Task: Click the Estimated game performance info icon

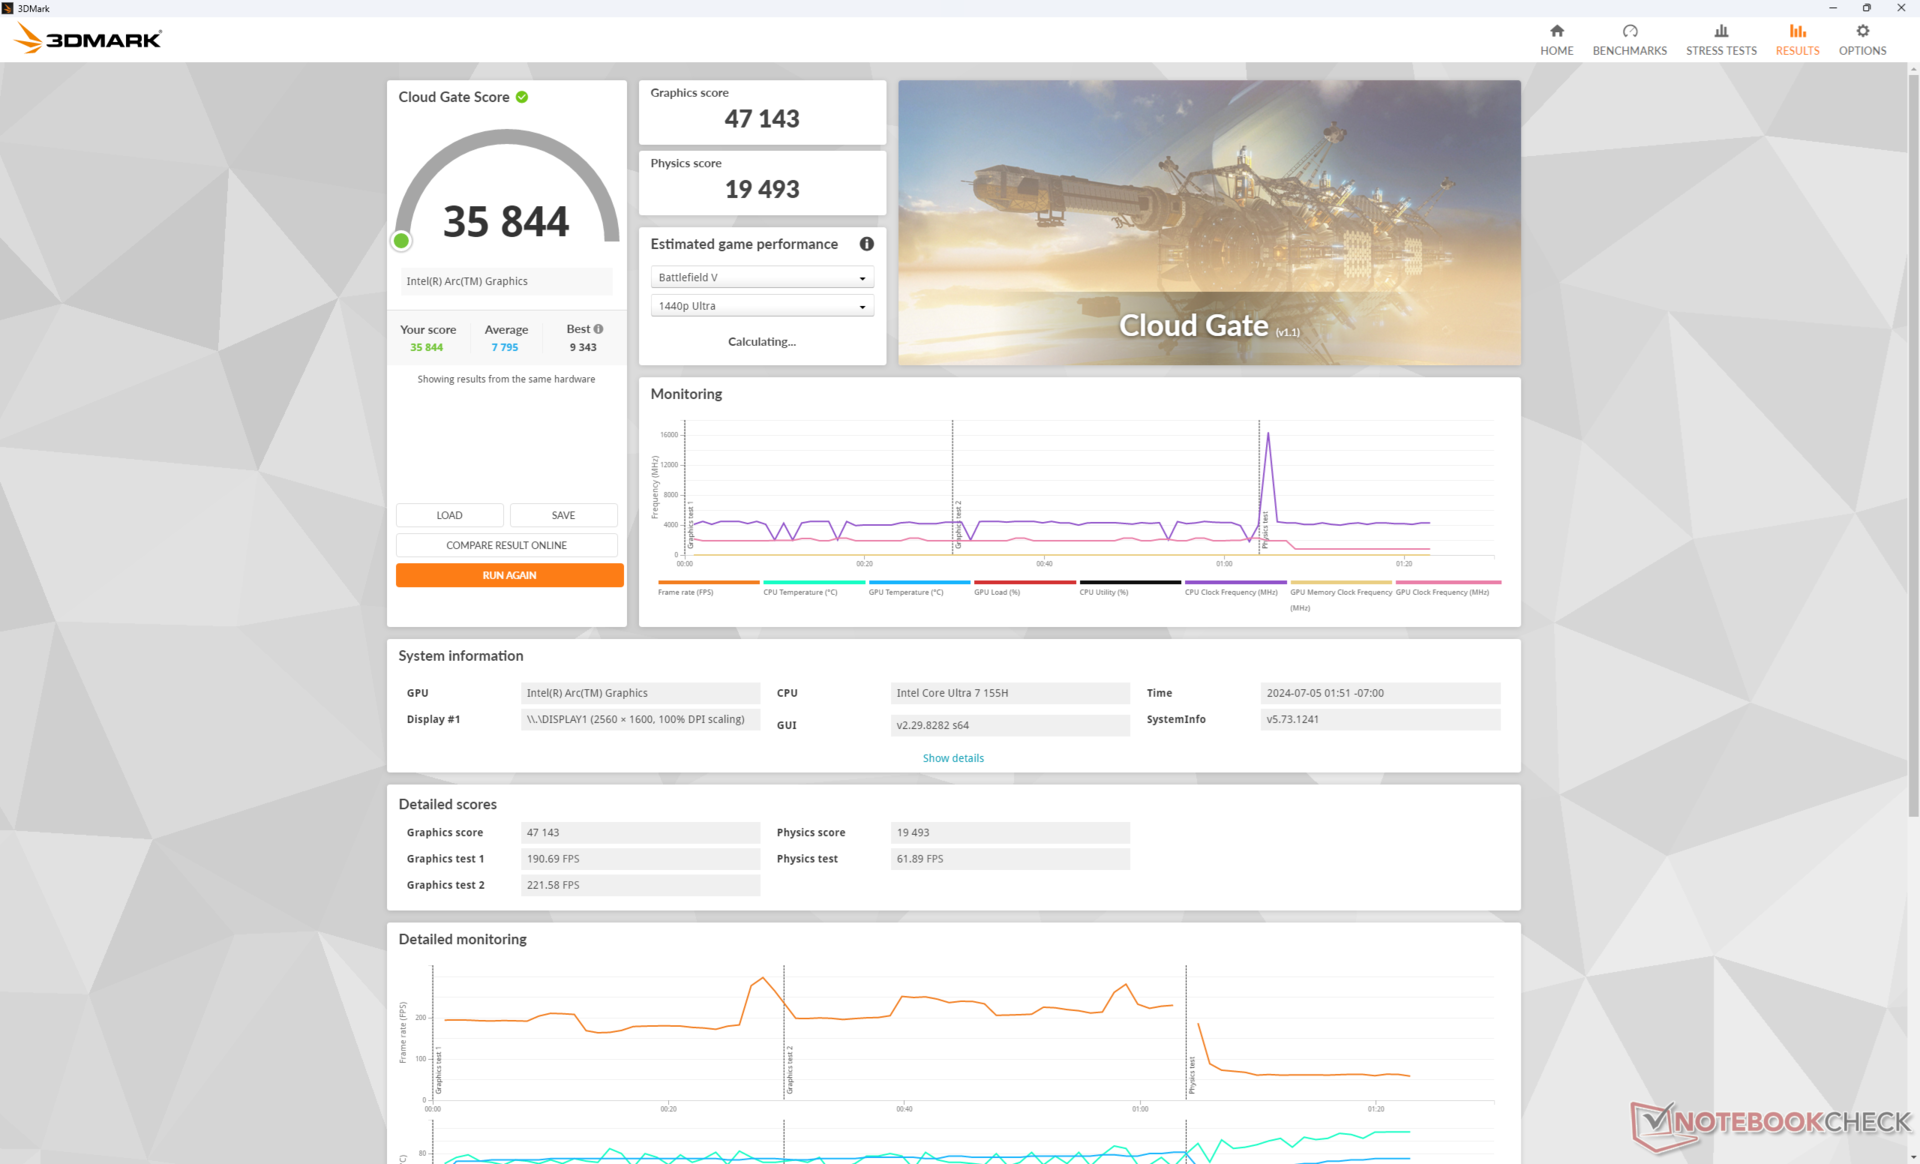Action: point(866,244)
